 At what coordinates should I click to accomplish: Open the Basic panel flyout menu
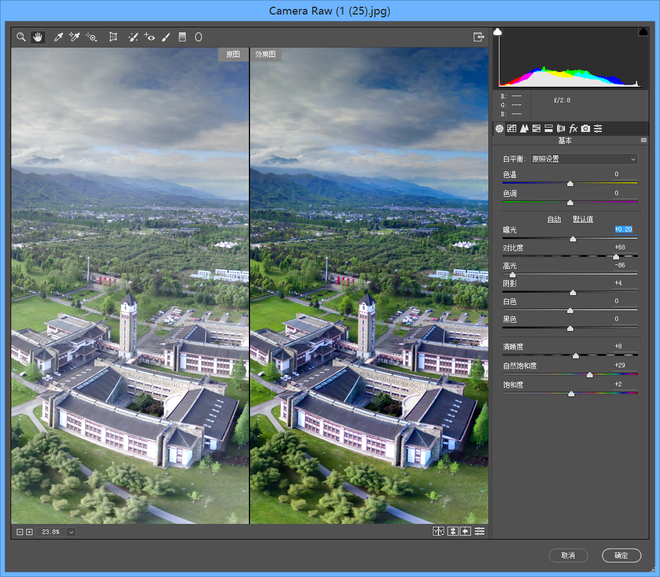pyautogui.click(x=644, y=140)
